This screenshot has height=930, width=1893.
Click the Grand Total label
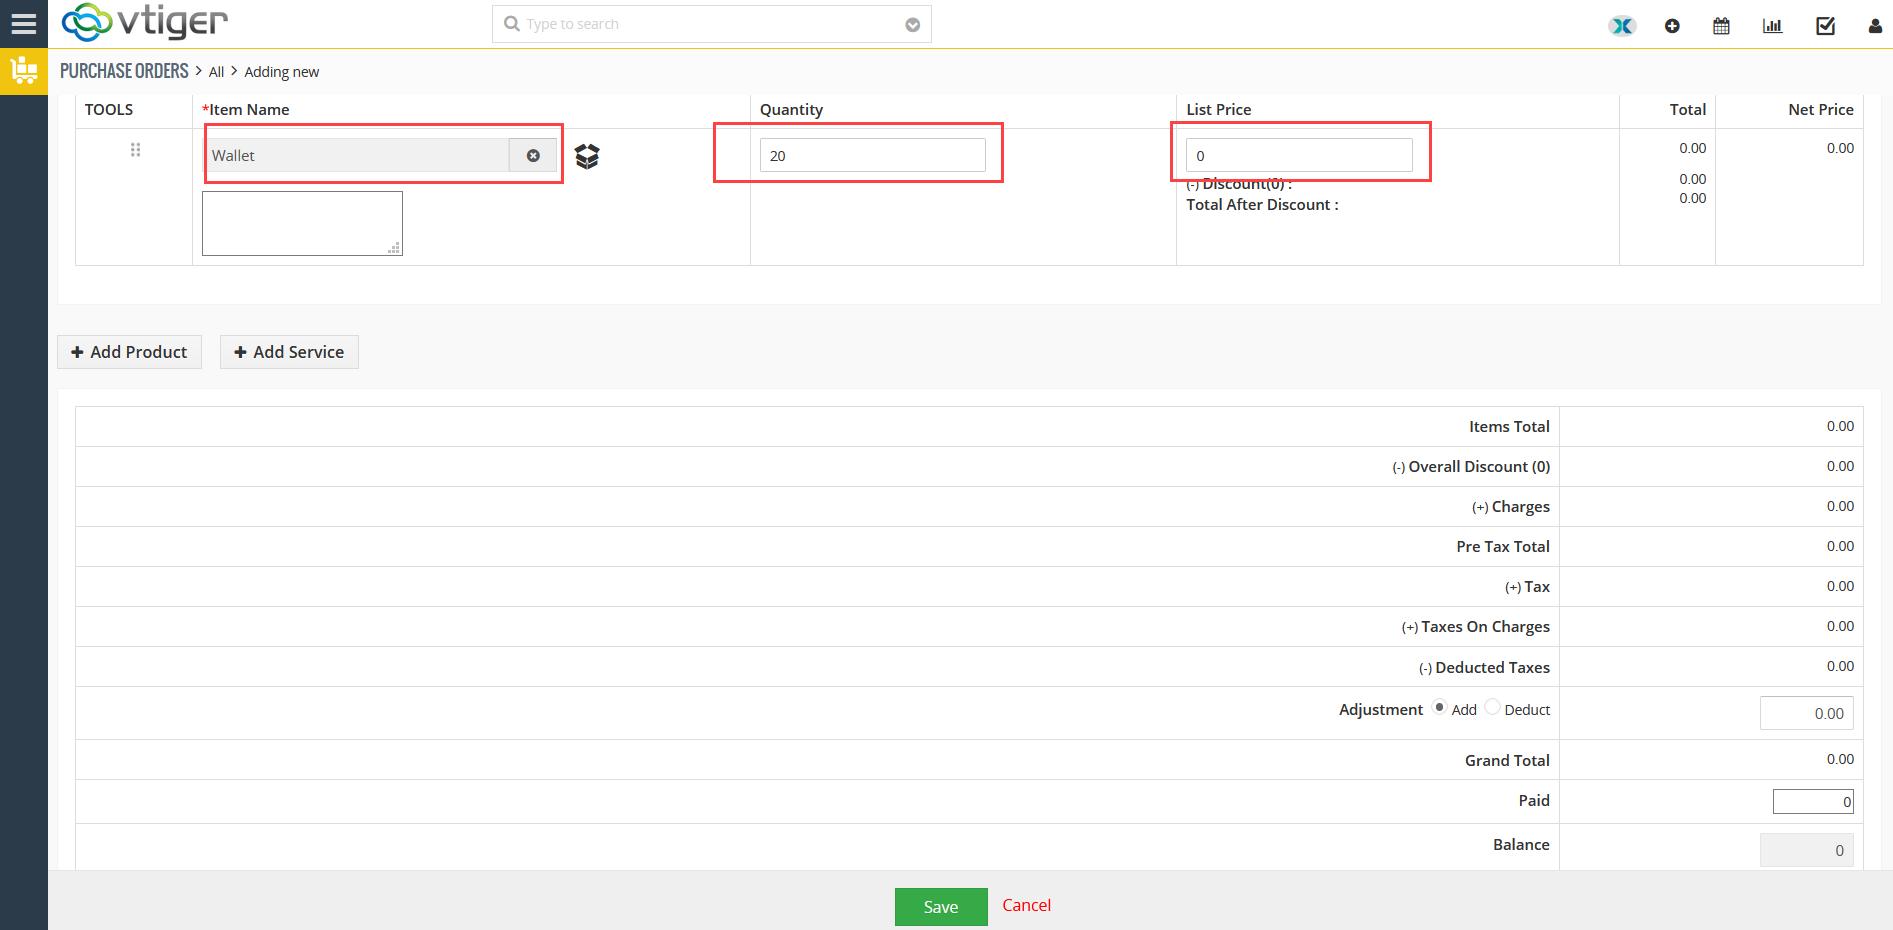click(x=1507, y=761)
